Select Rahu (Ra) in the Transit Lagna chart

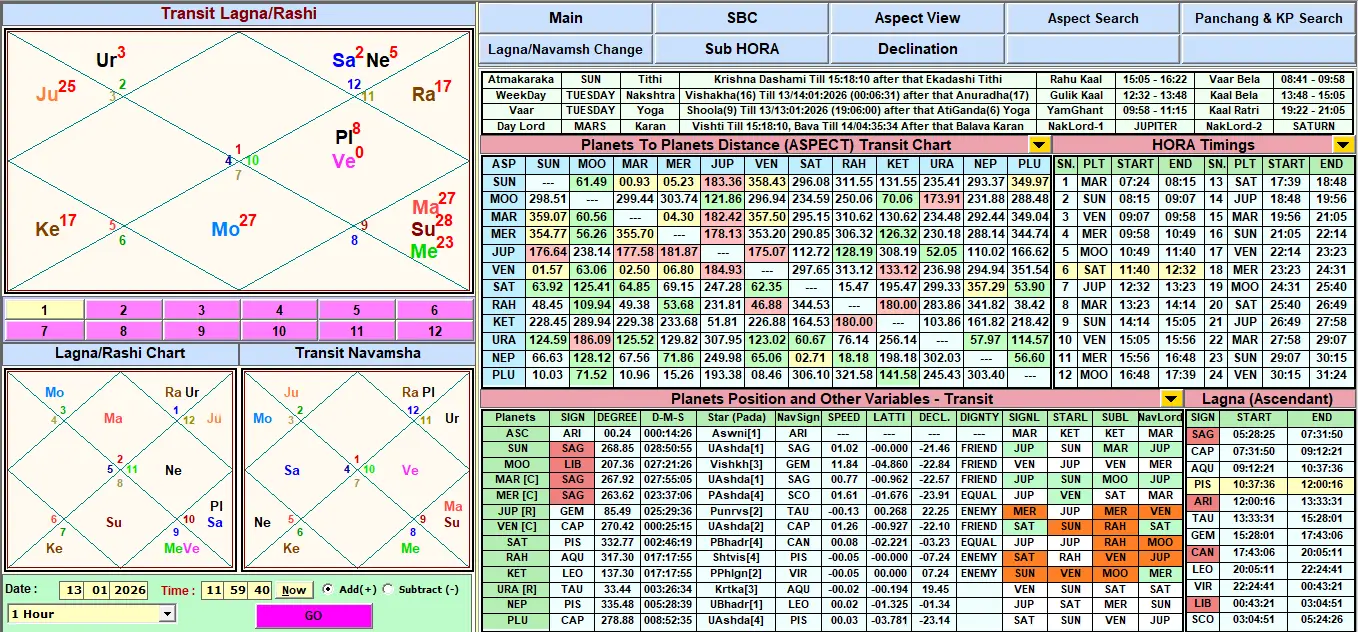(424, 94)
